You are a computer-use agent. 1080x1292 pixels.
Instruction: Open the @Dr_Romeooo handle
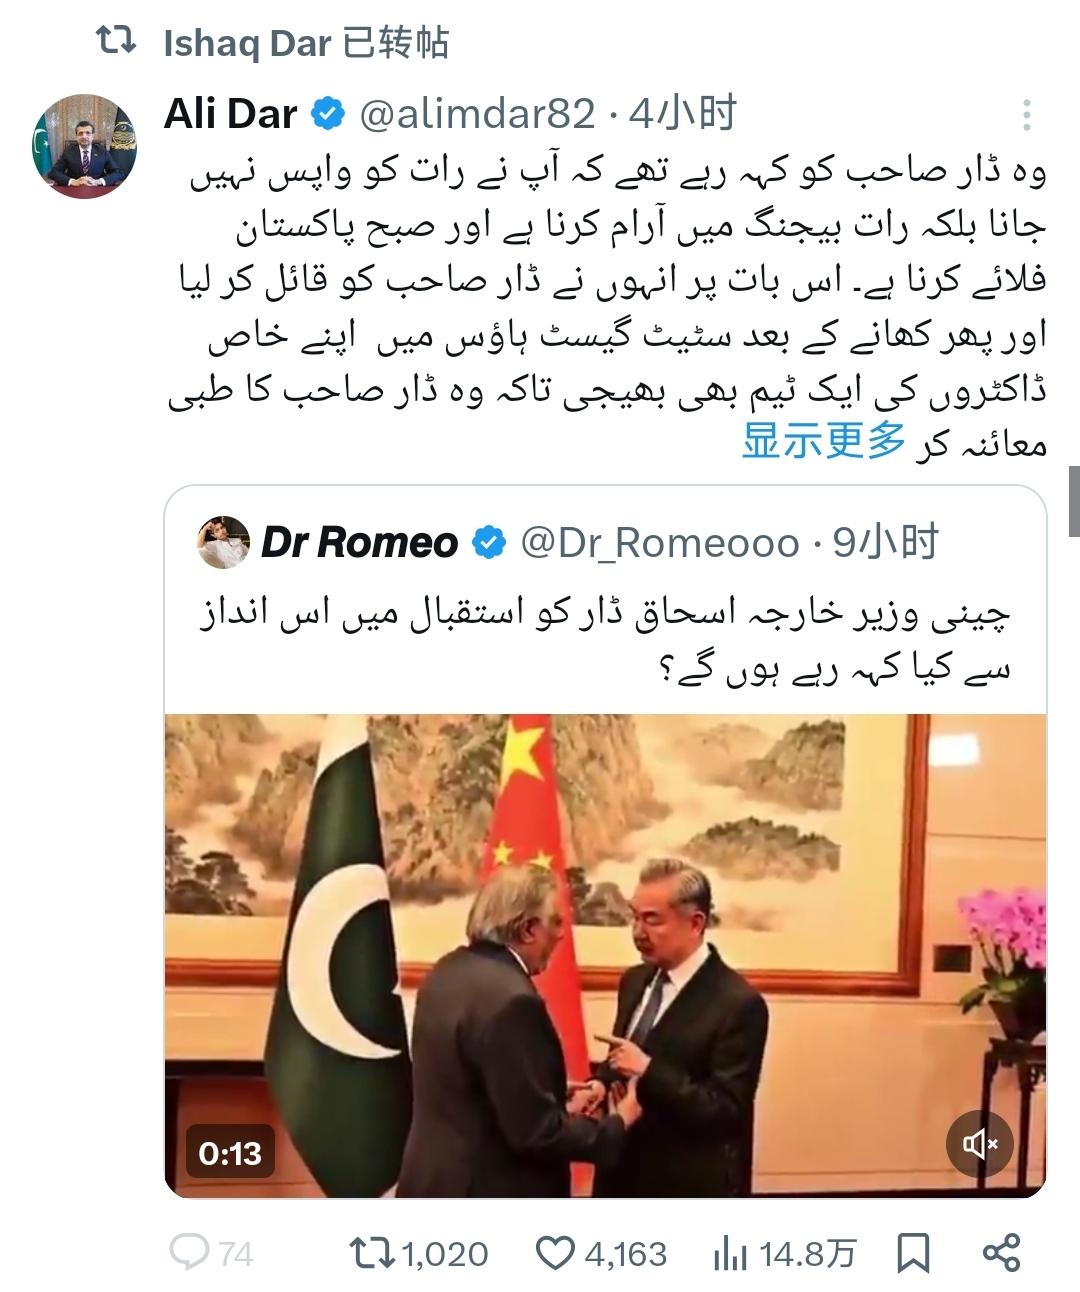point(660,543)
